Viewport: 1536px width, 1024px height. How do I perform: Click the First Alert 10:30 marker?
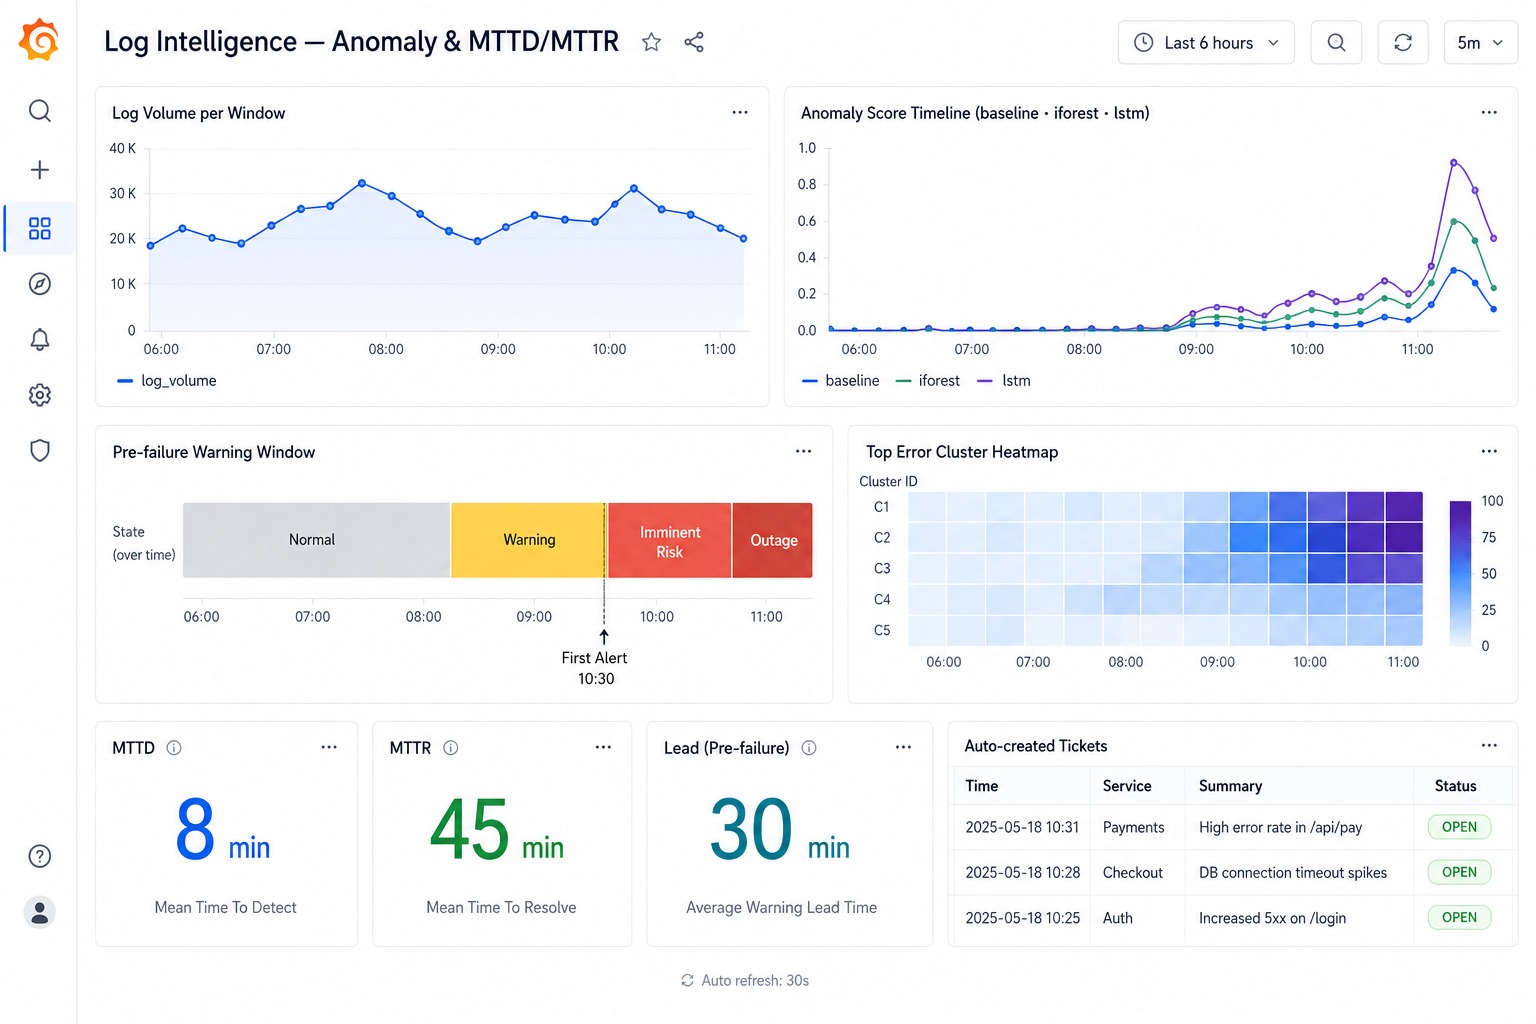595,668
